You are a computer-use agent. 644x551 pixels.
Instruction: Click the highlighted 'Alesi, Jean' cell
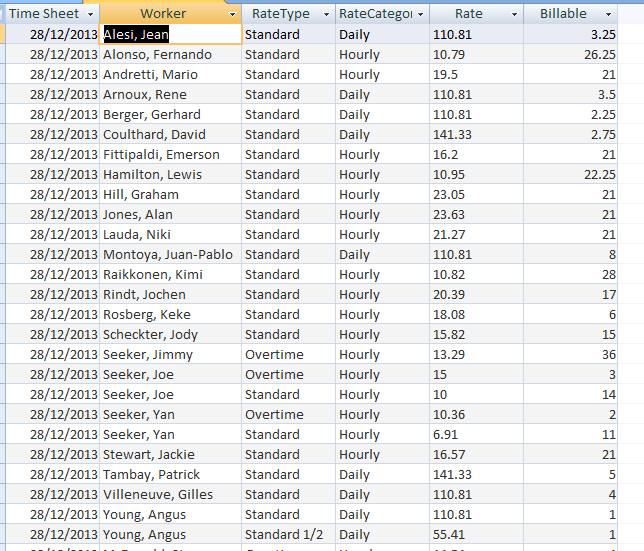tap(170, 34)
